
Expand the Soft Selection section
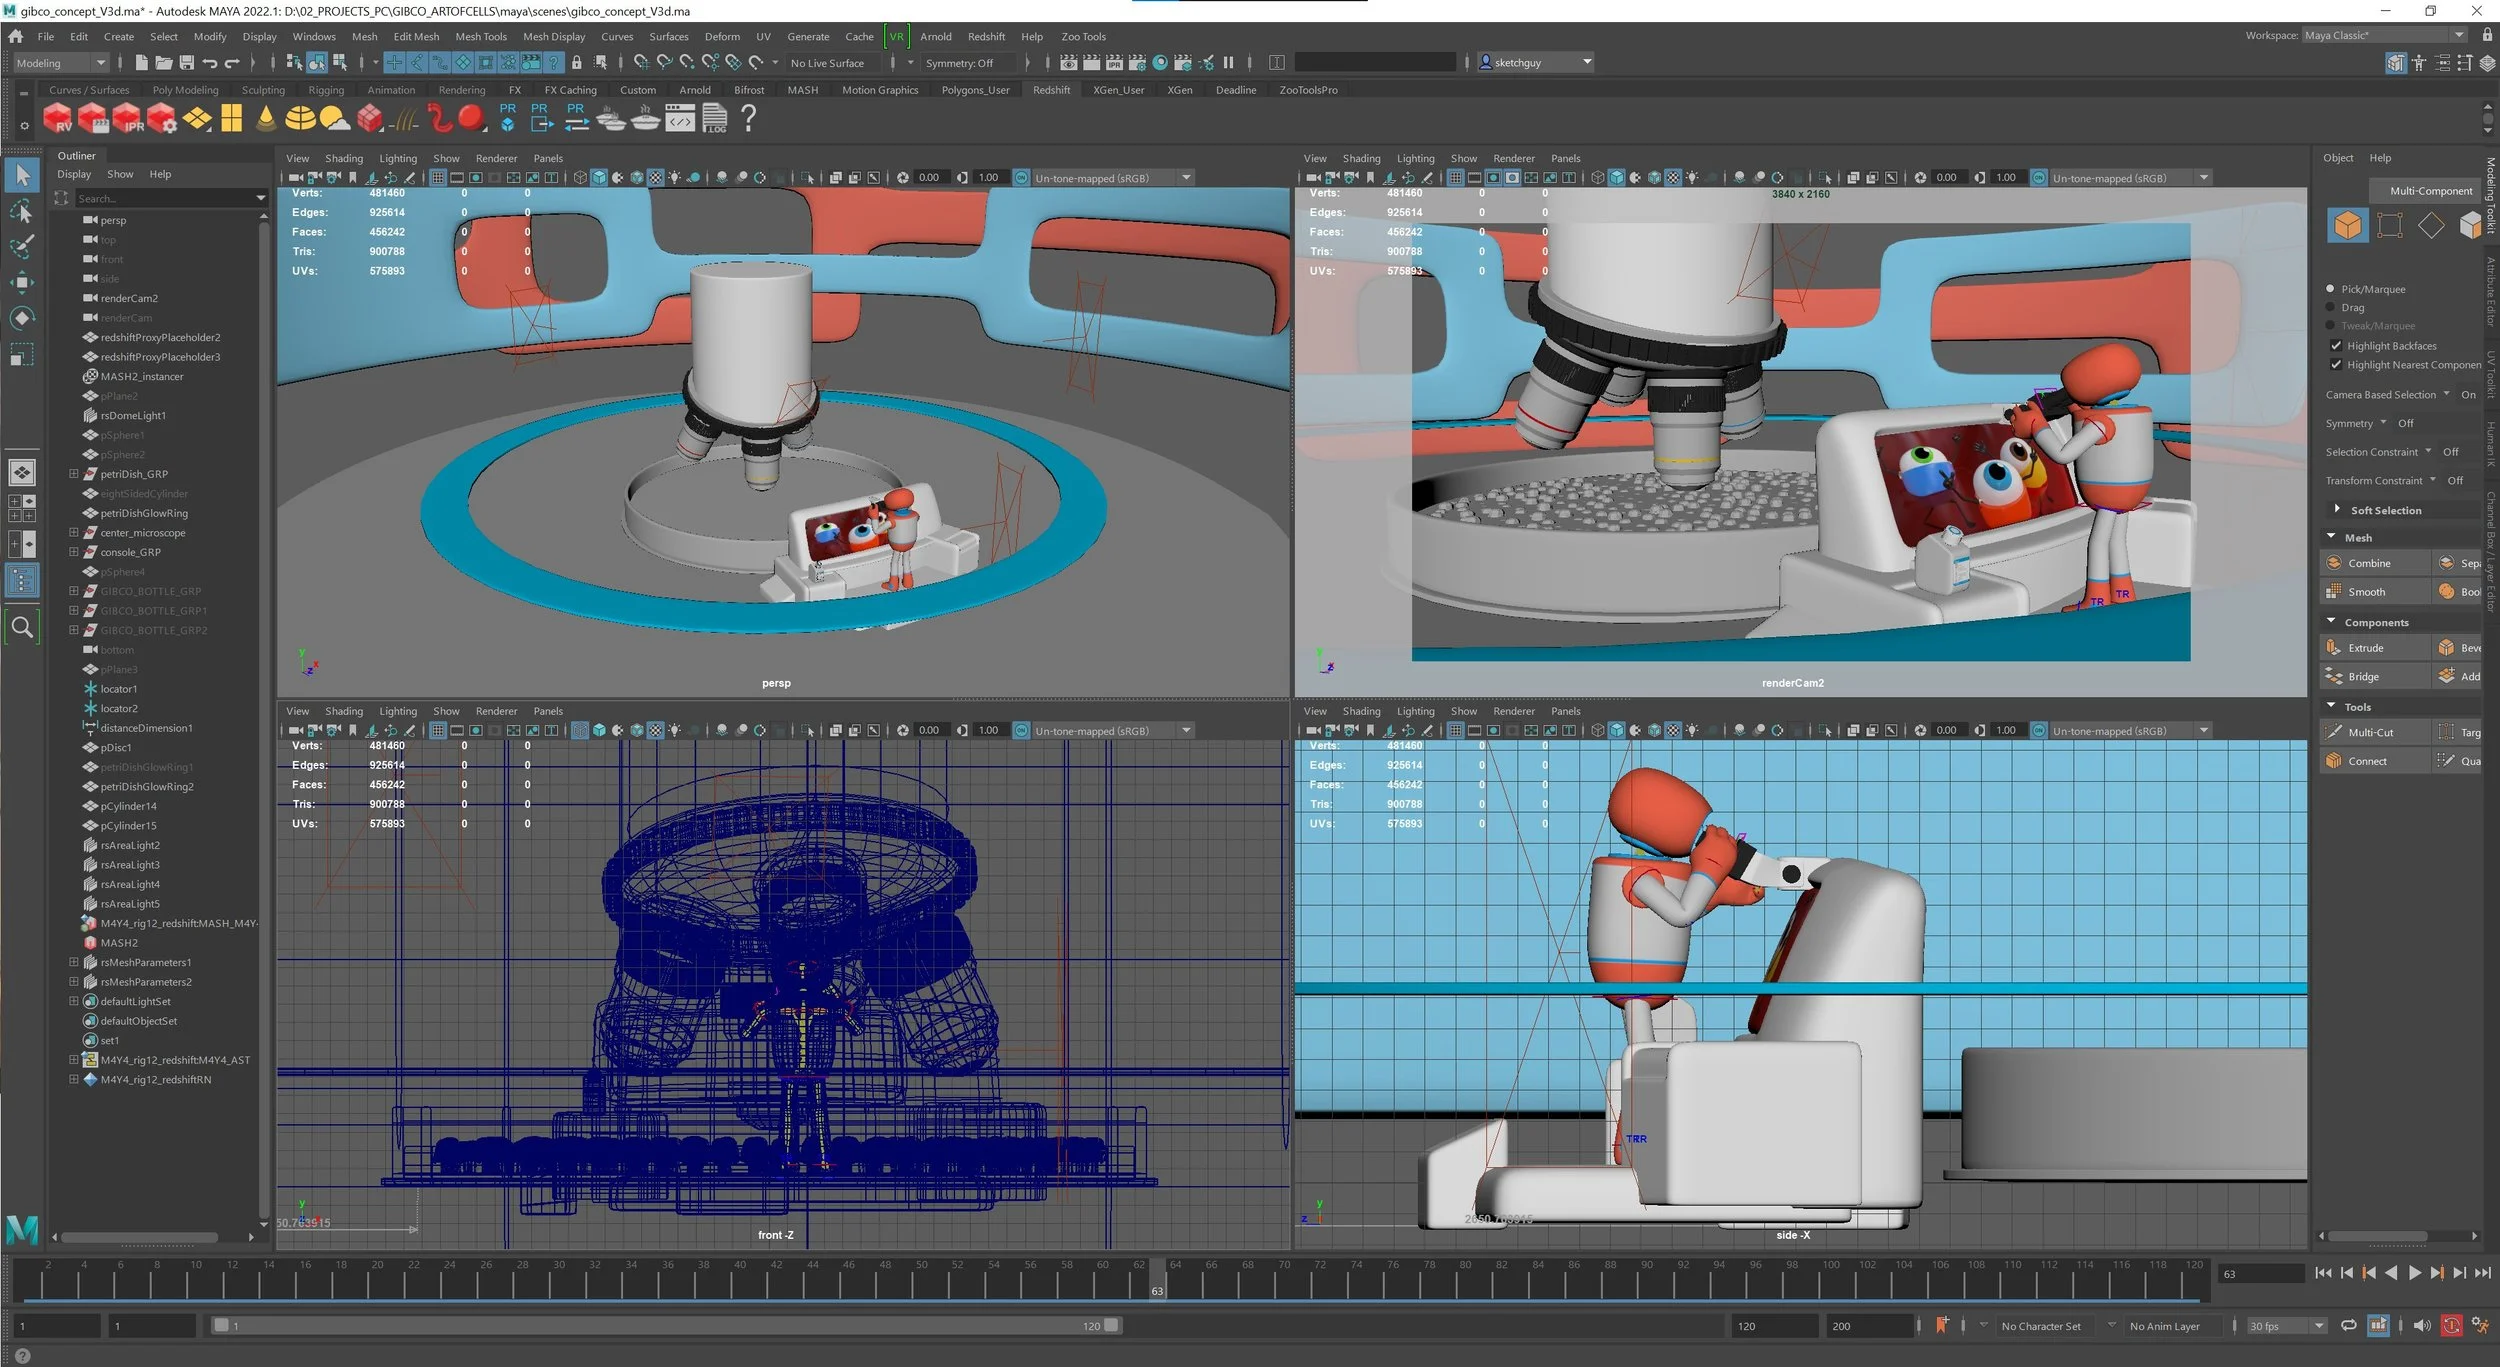click(2337, 510)
